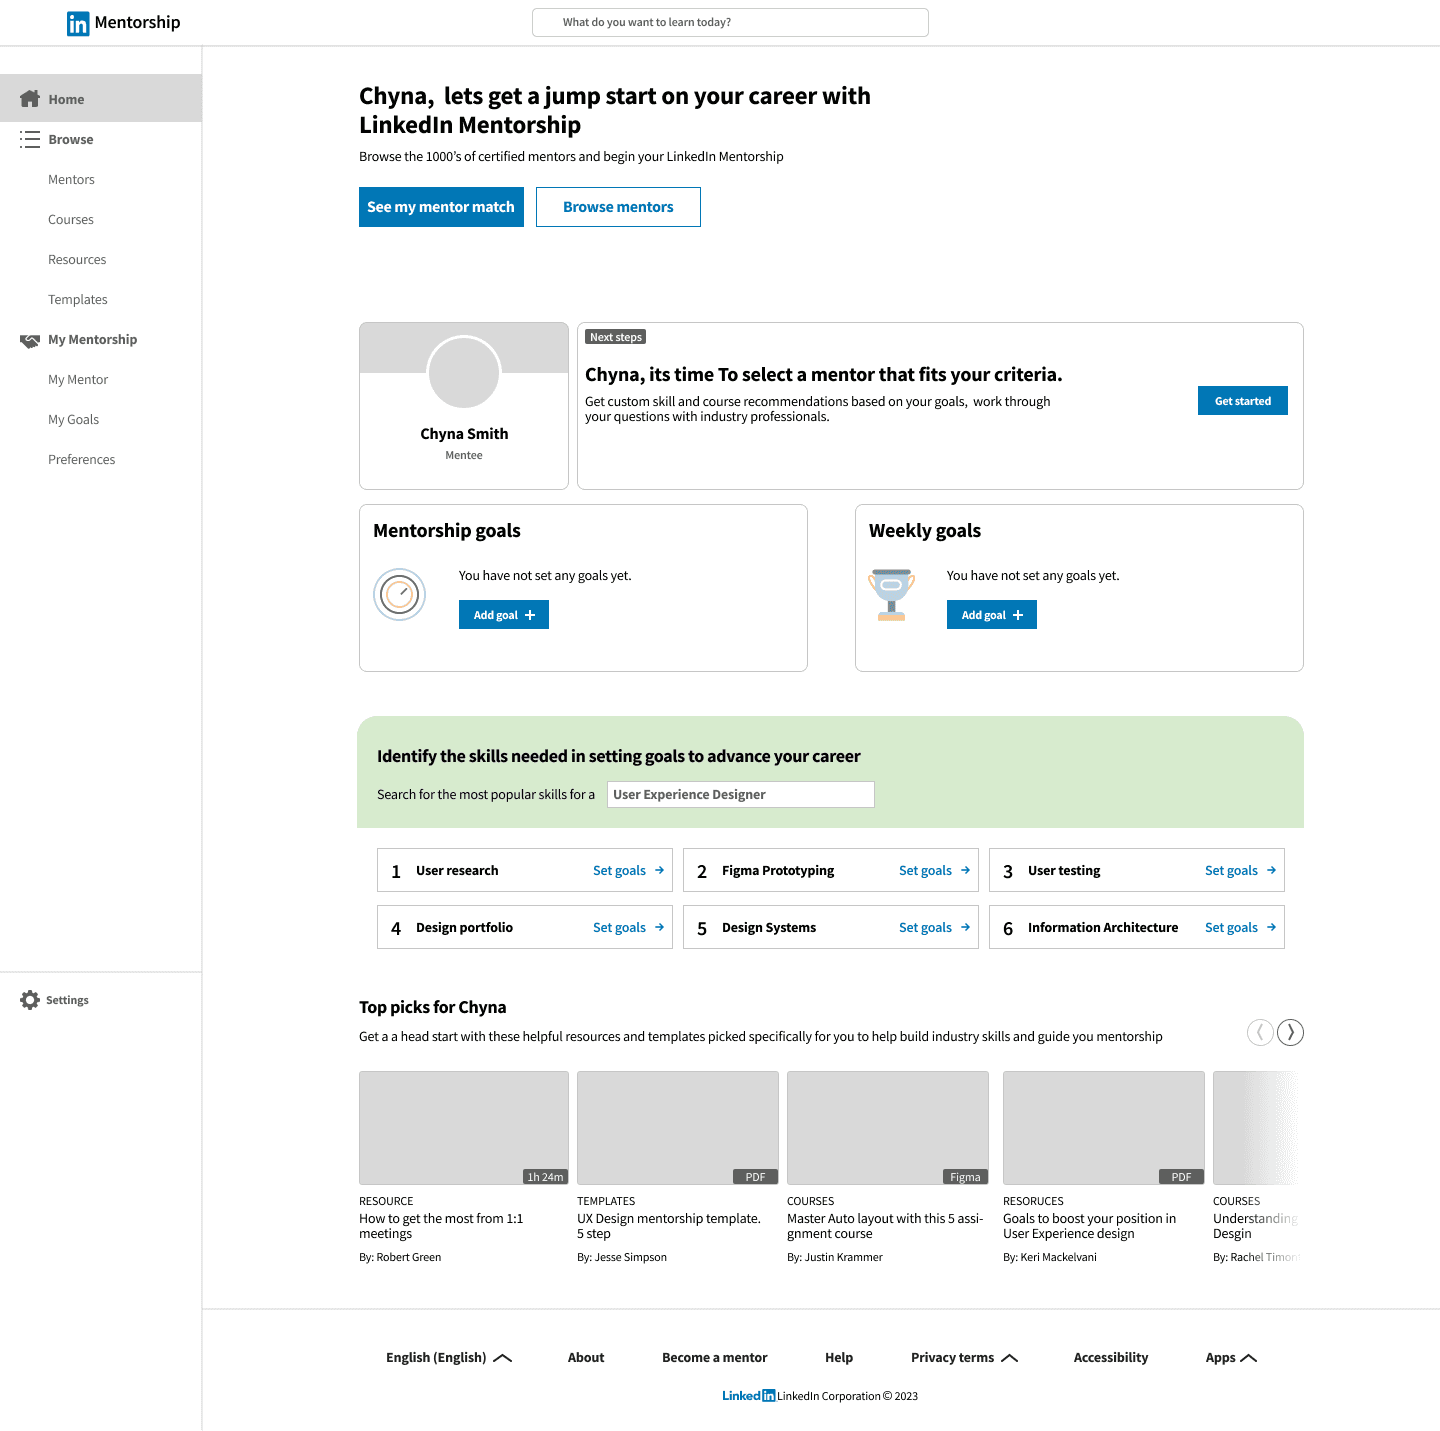1440x1431 pixels.
Task: Open Goals to boost your position thumbnail
Action: click(1104, 1128)
